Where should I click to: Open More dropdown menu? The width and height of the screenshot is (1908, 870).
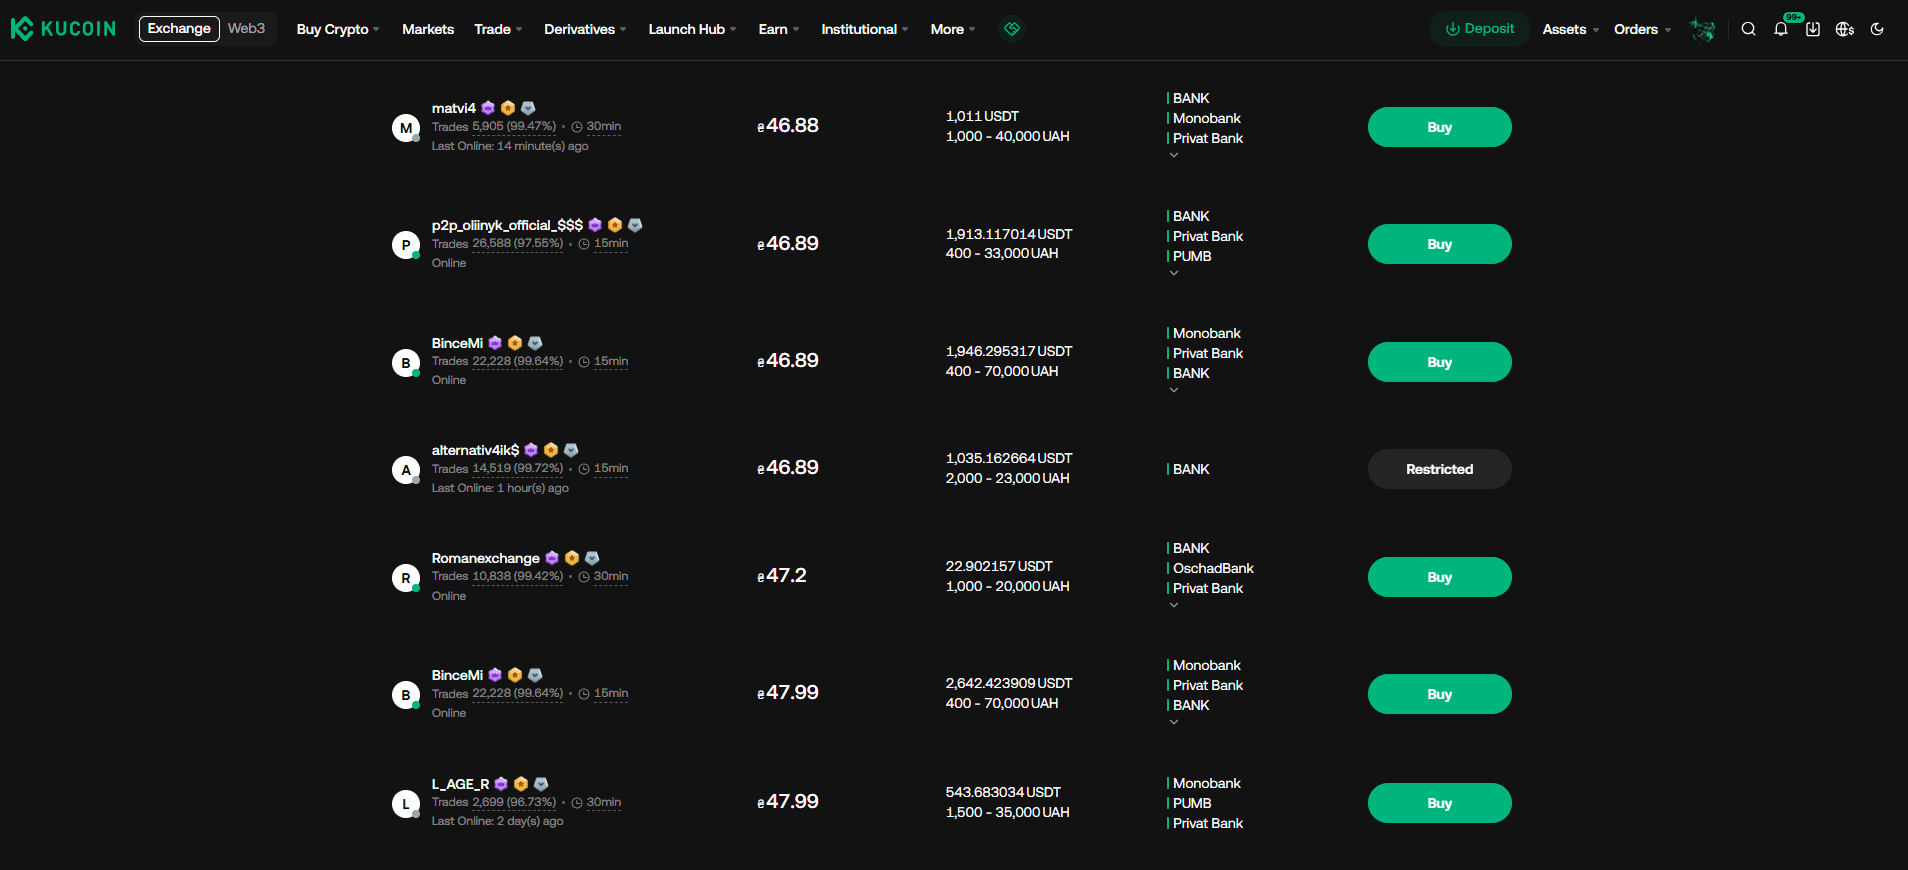953,29
